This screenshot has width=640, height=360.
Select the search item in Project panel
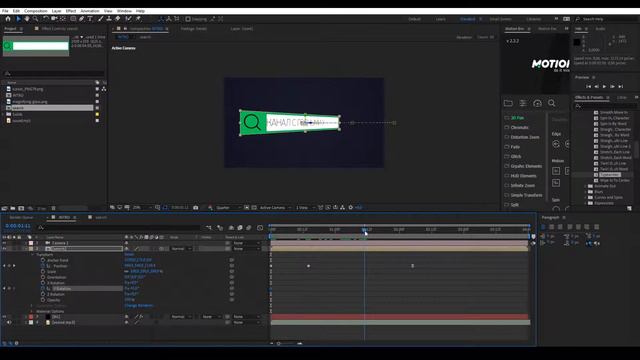coord(49,108)
